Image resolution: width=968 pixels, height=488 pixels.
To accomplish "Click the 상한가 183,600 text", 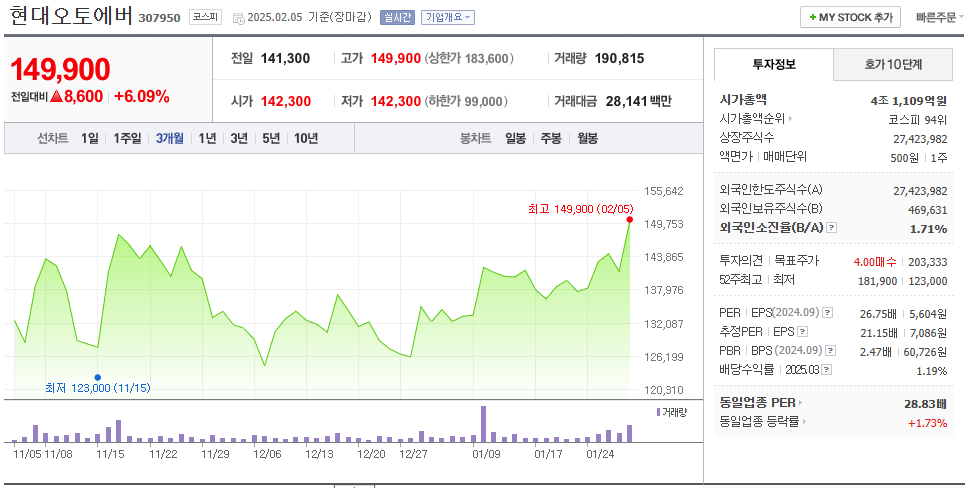I will click(x=469, y=59).
